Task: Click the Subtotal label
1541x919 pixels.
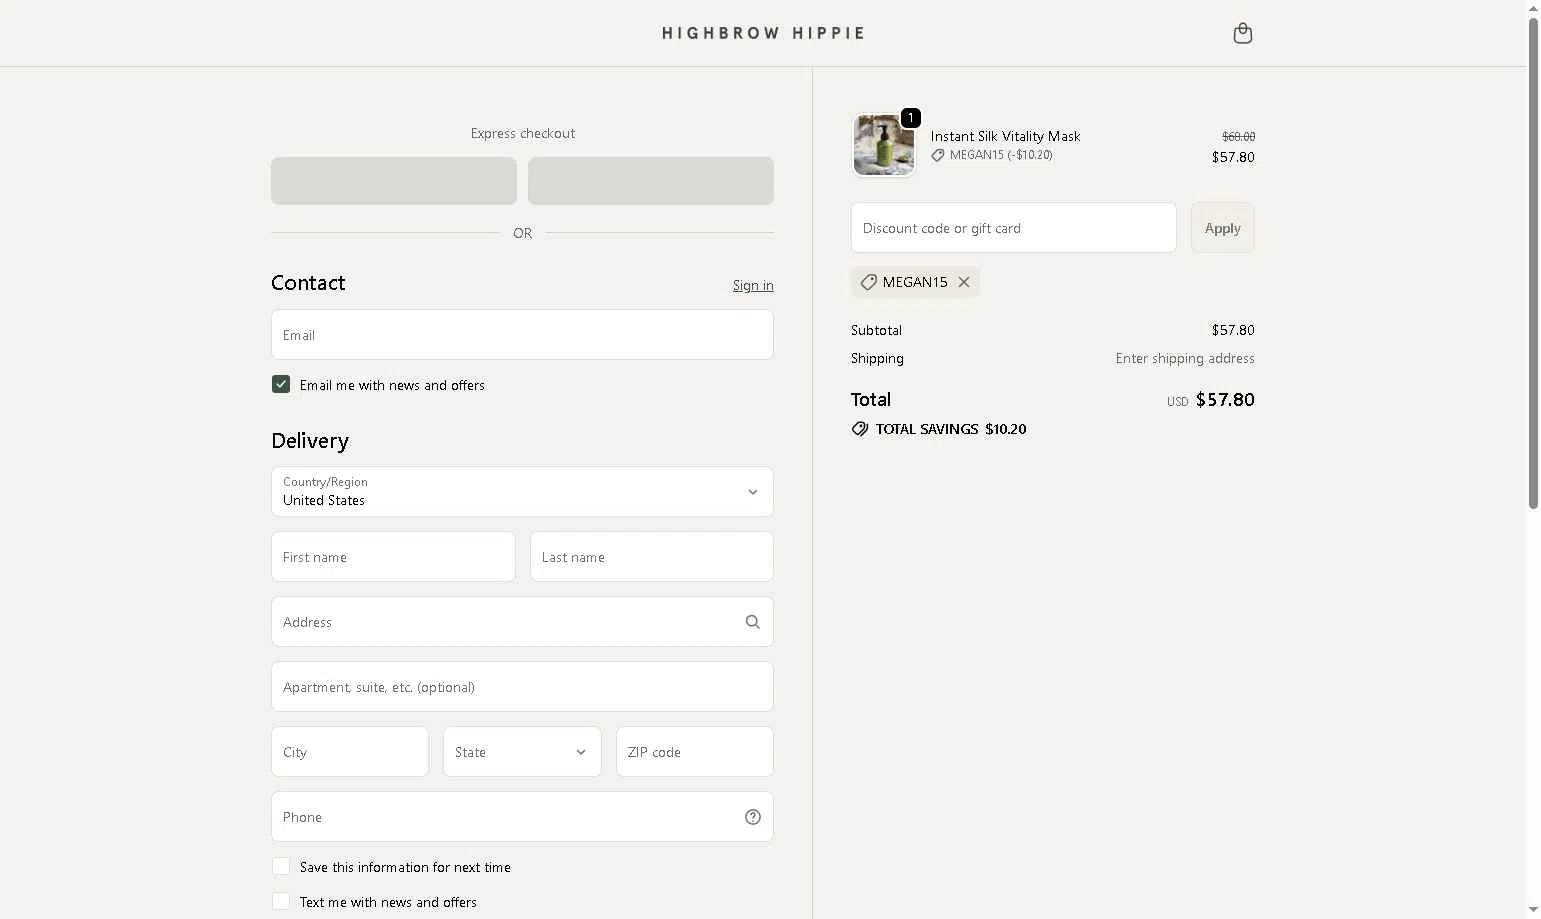Action: [x=876, y=330]
